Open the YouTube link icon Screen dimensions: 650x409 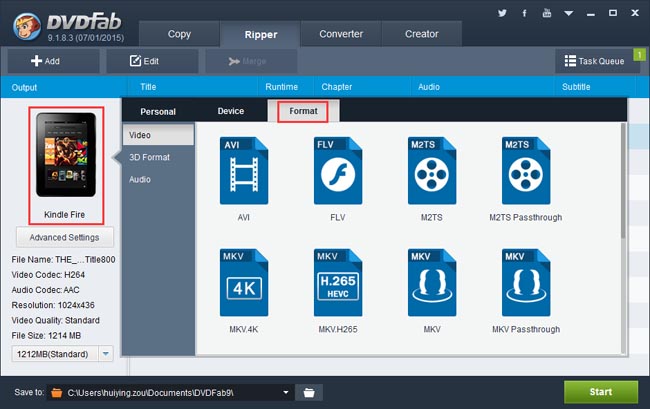[547, 13]
